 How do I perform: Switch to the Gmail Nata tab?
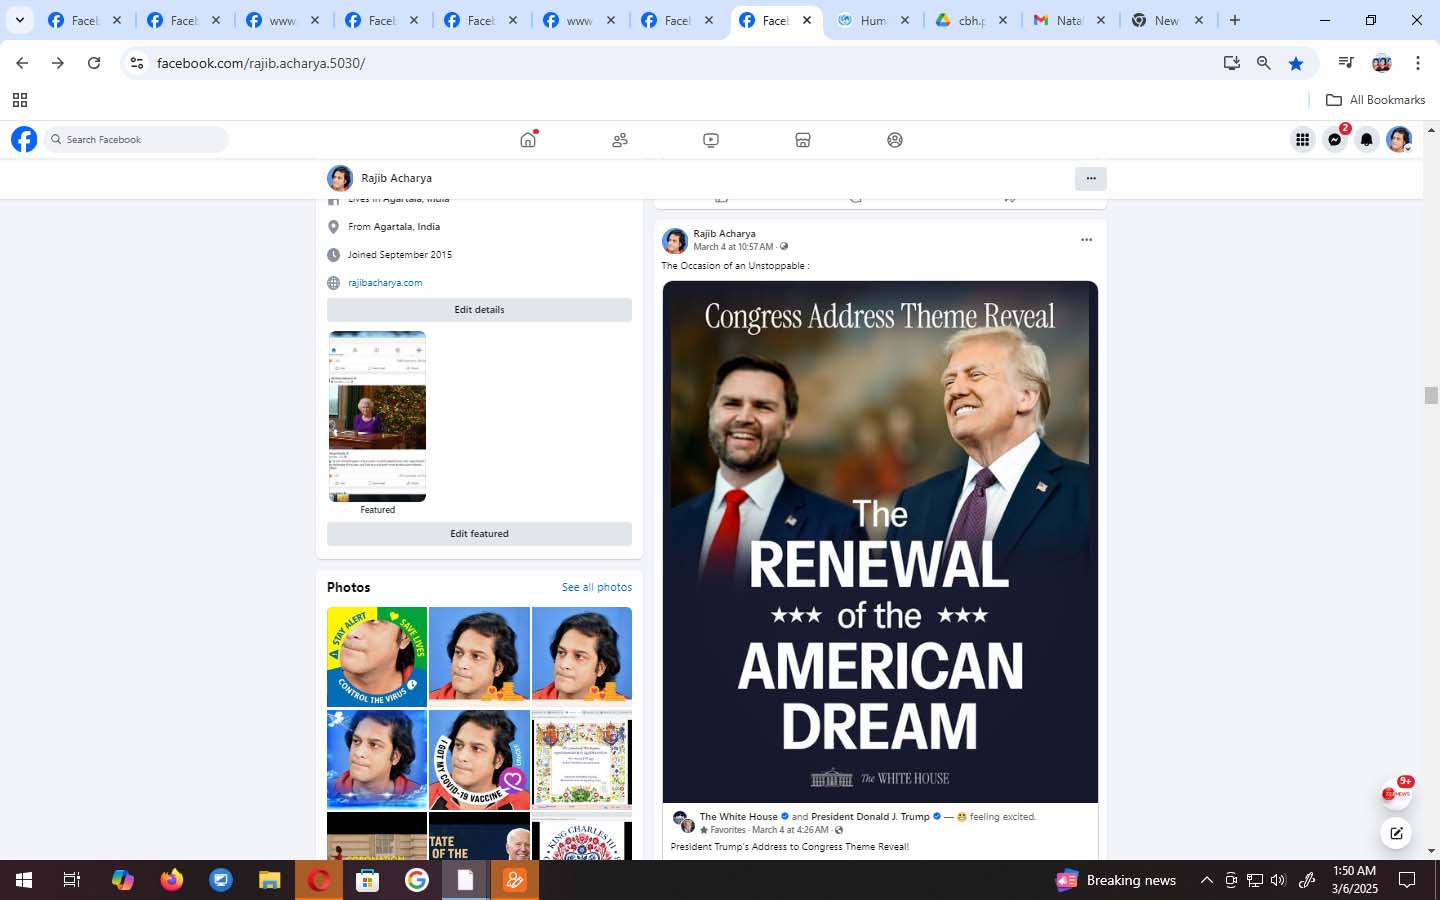[1070, 20]
